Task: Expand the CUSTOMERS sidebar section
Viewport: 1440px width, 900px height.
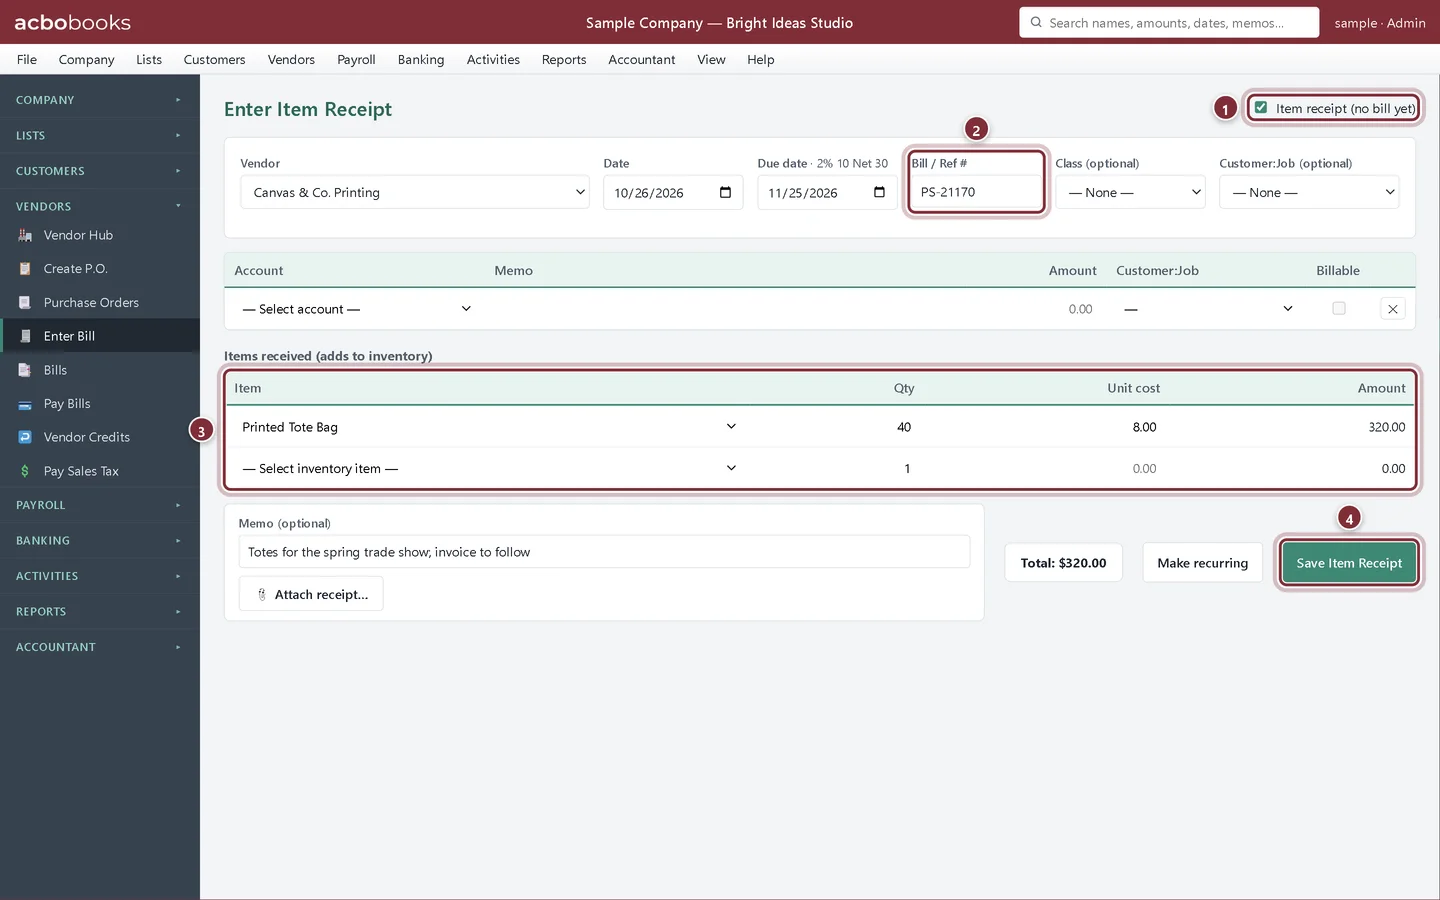Action: click(x=100, y=171)
